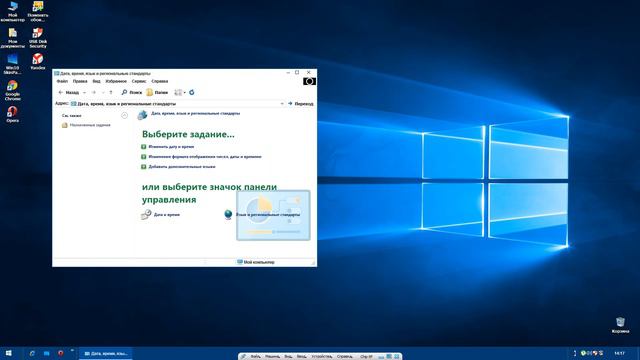640x360 pixels.
Task: Open the Поменять обои desktop shortcut
Action: (38, 11)
